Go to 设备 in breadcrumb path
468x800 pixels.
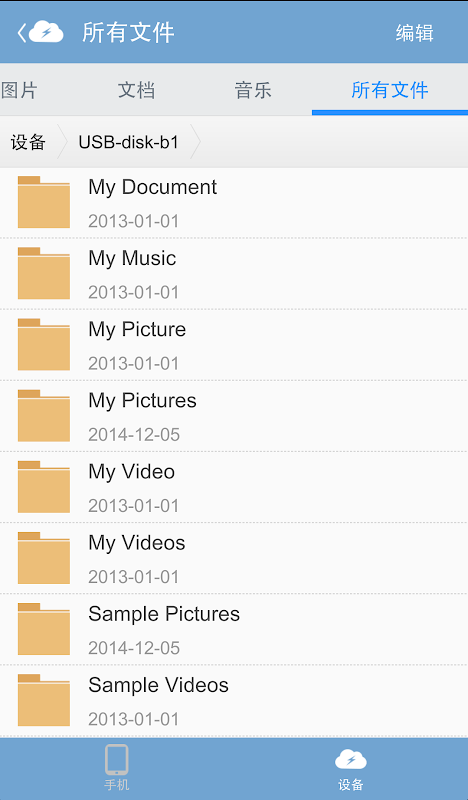28,142
